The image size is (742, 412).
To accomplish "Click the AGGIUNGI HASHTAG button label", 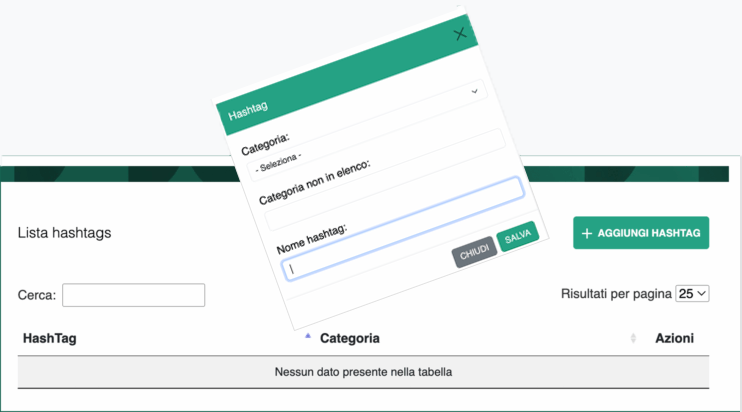I will click(x=649, y=233).
